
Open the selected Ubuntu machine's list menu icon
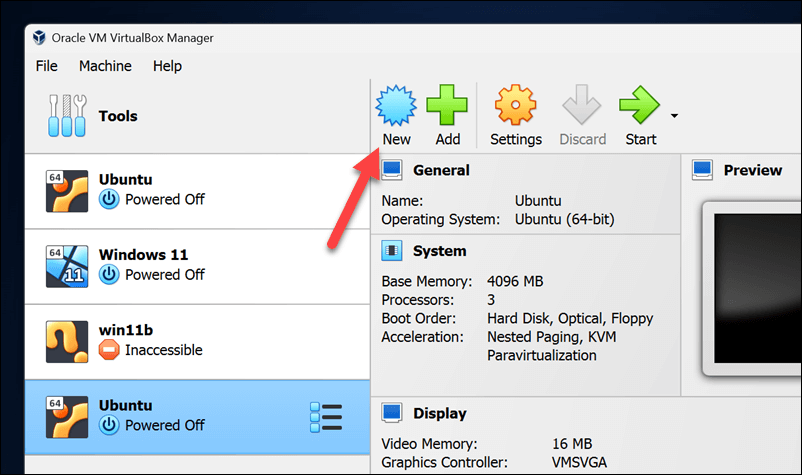(326, 416)
